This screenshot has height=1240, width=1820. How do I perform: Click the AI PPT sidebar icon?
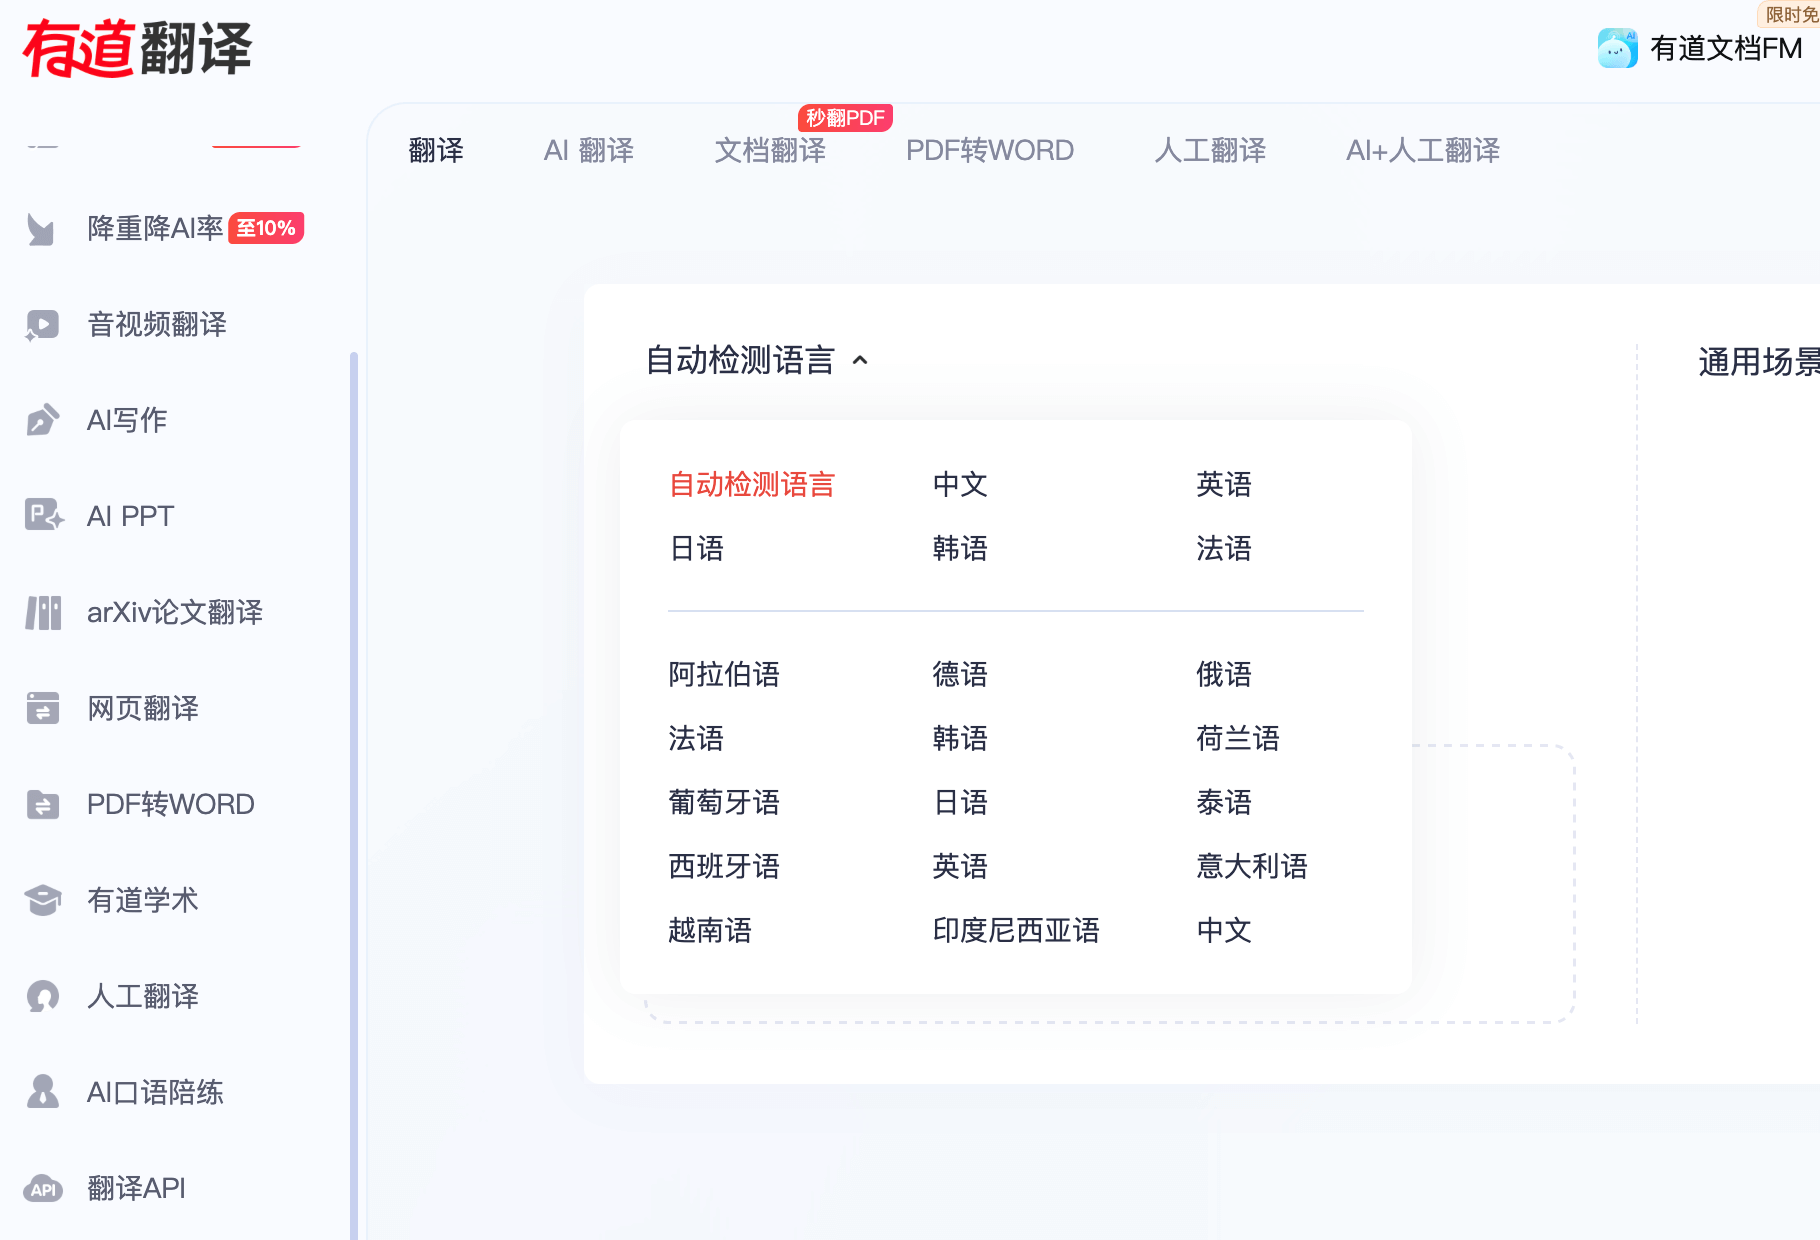[x=43, y=516]
